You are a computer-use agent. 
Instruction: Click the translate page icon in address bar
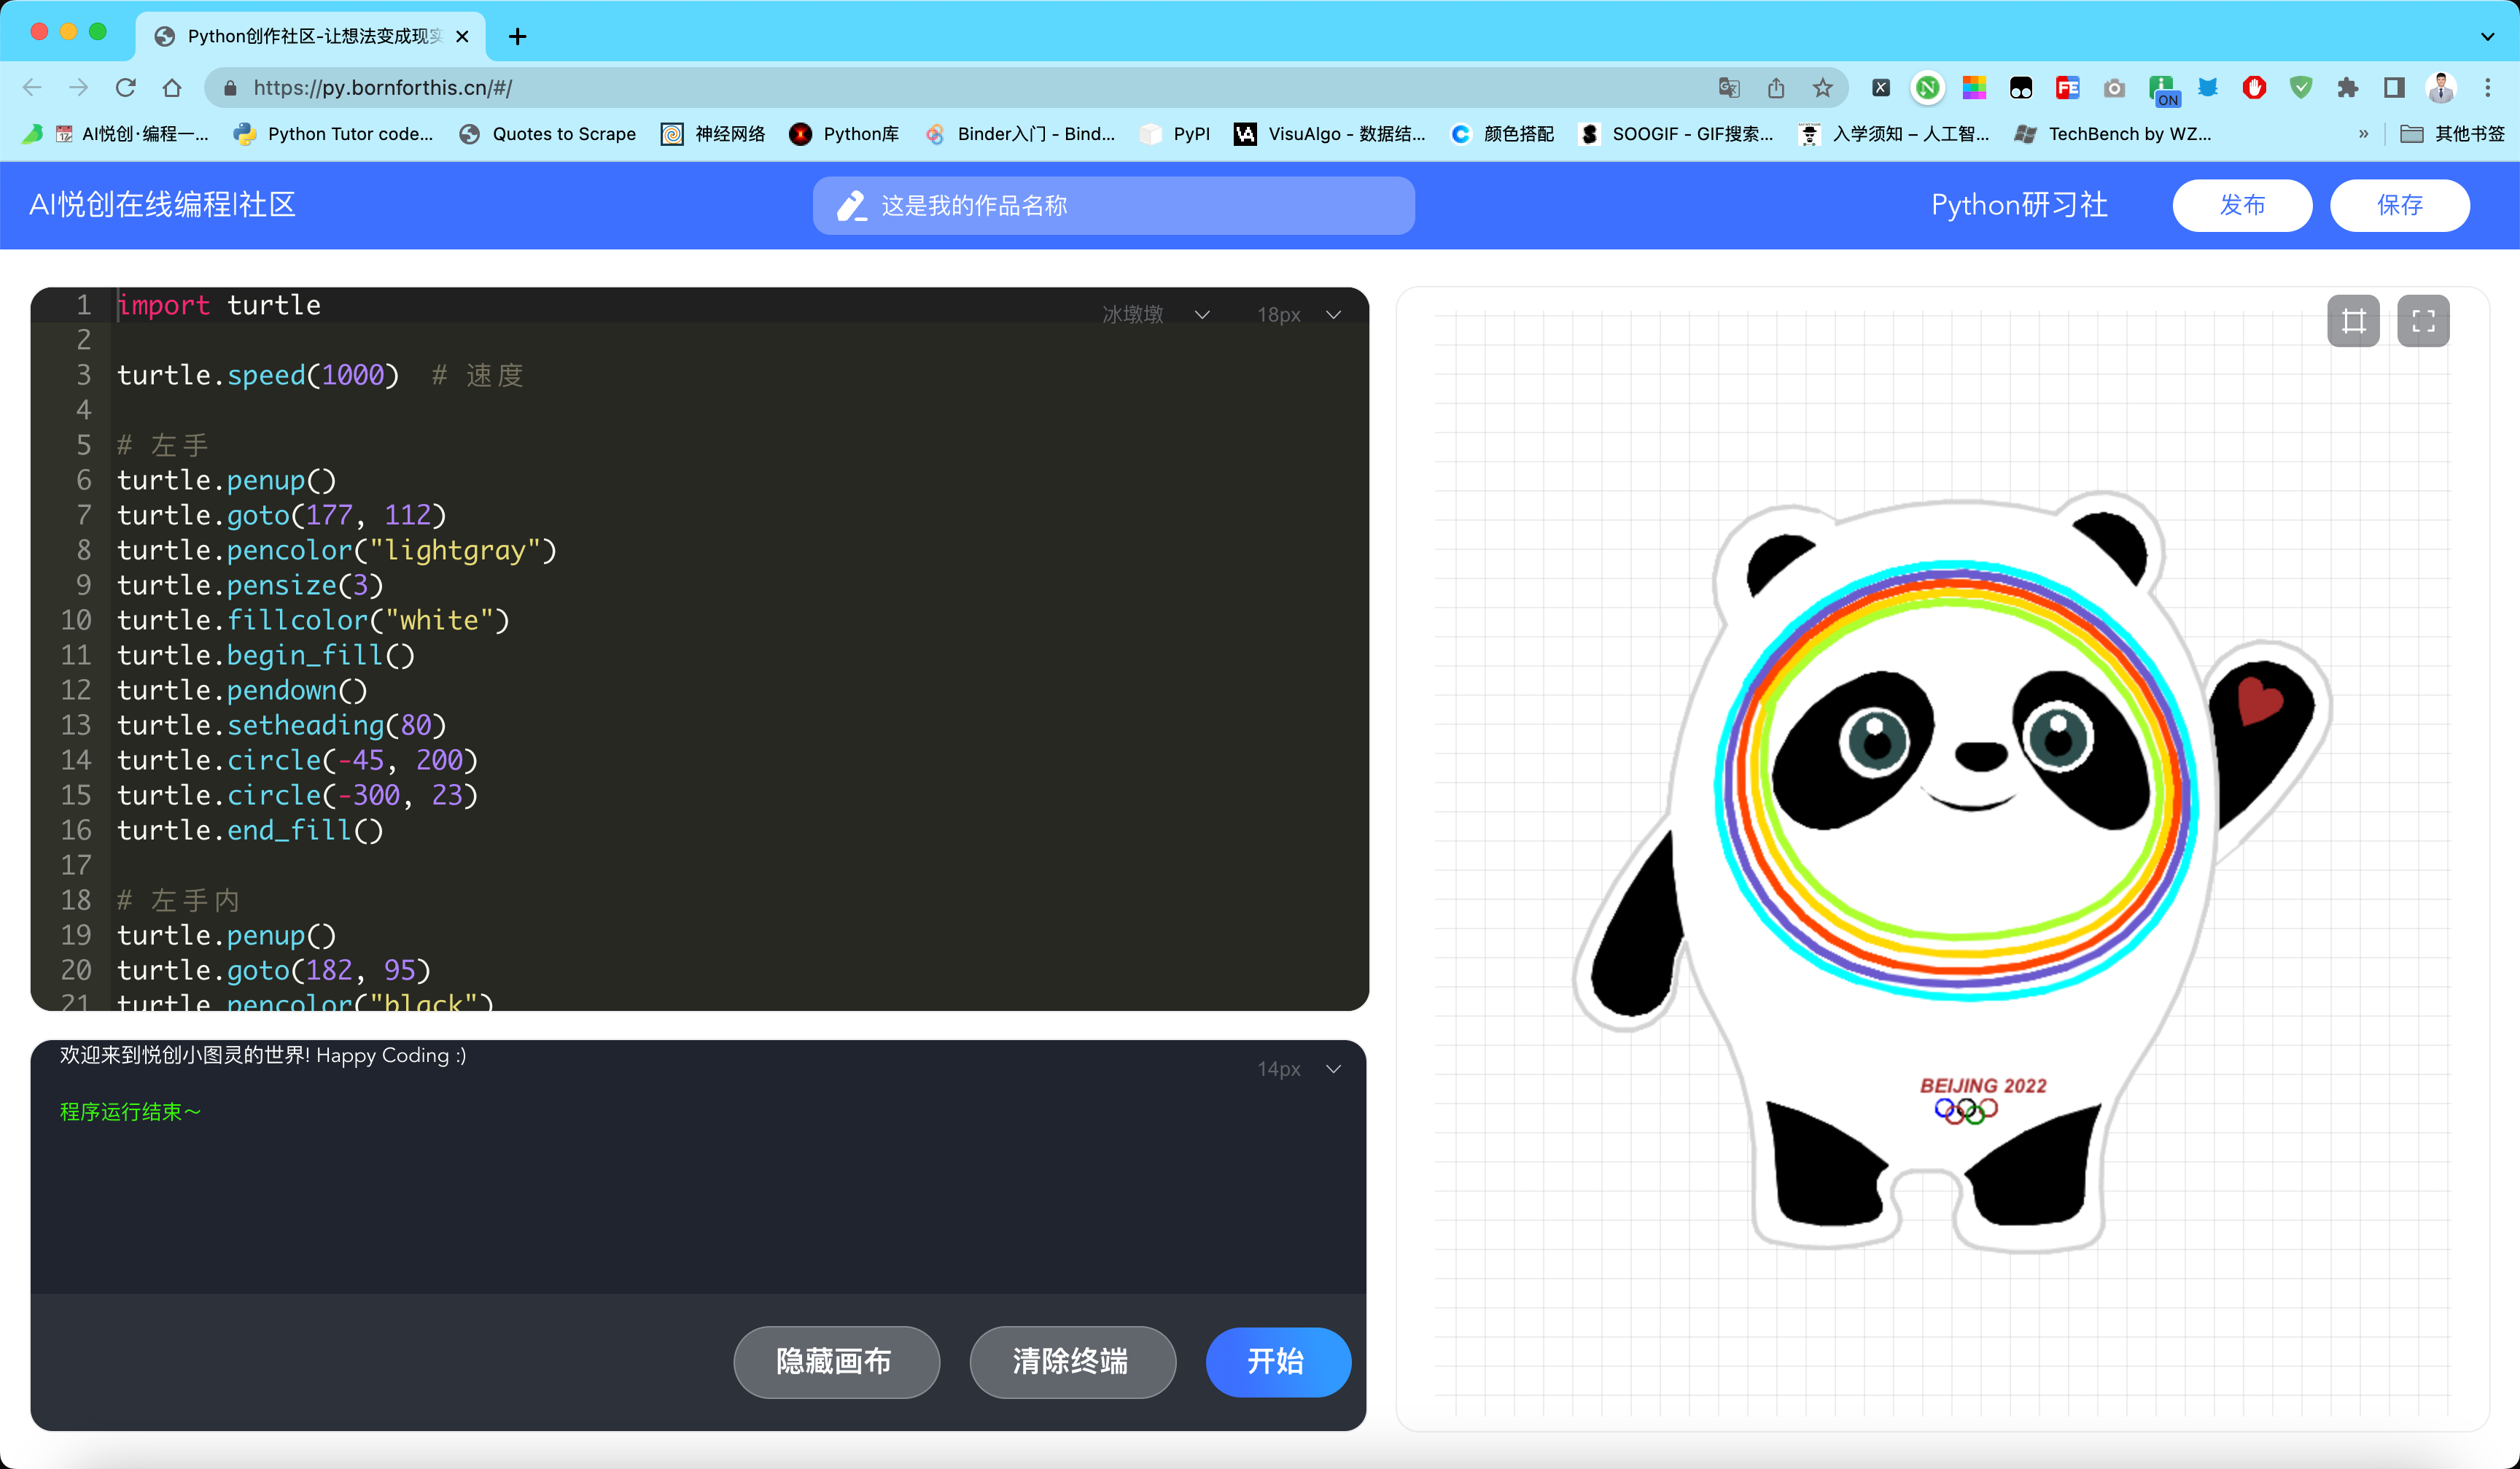pos(1729,88)
